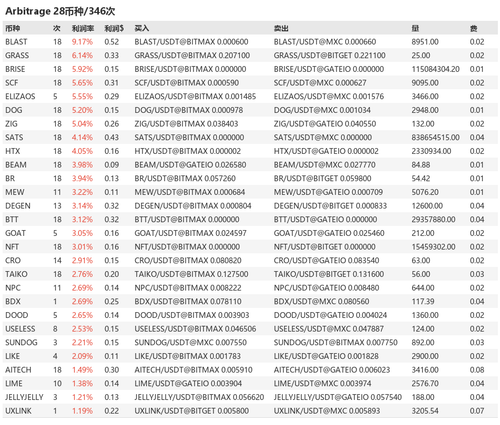Image resolution: width=500 pixels, height=425 pixels.
Task: Select the ELIZAOS coin name cell
Action: [20, 97]
